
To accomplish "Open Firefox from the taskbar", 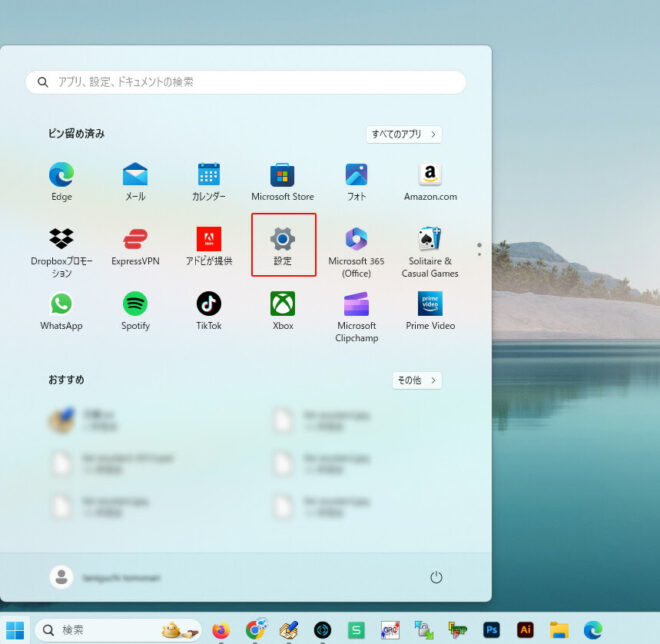I will click(x=221, y=630).
